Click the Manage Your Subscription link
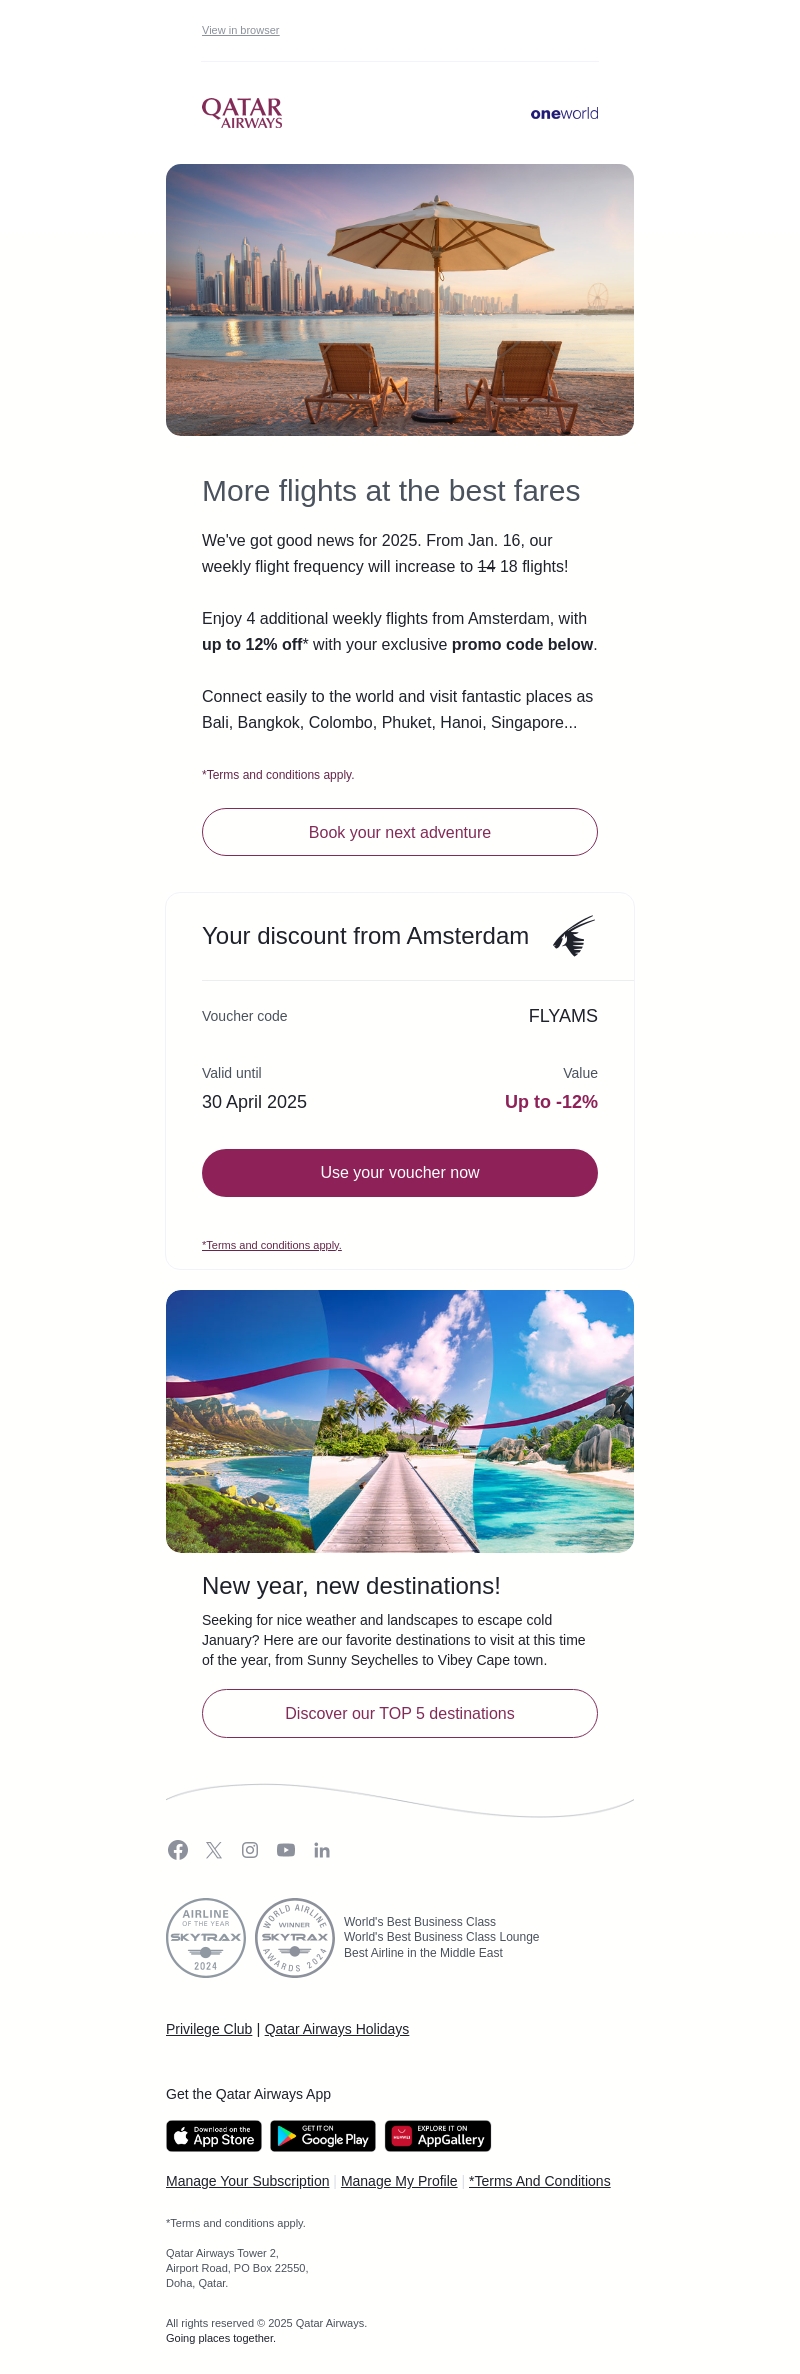Screen dimensions: 800x2374 pyautogui.click(x=248, y=2181)
